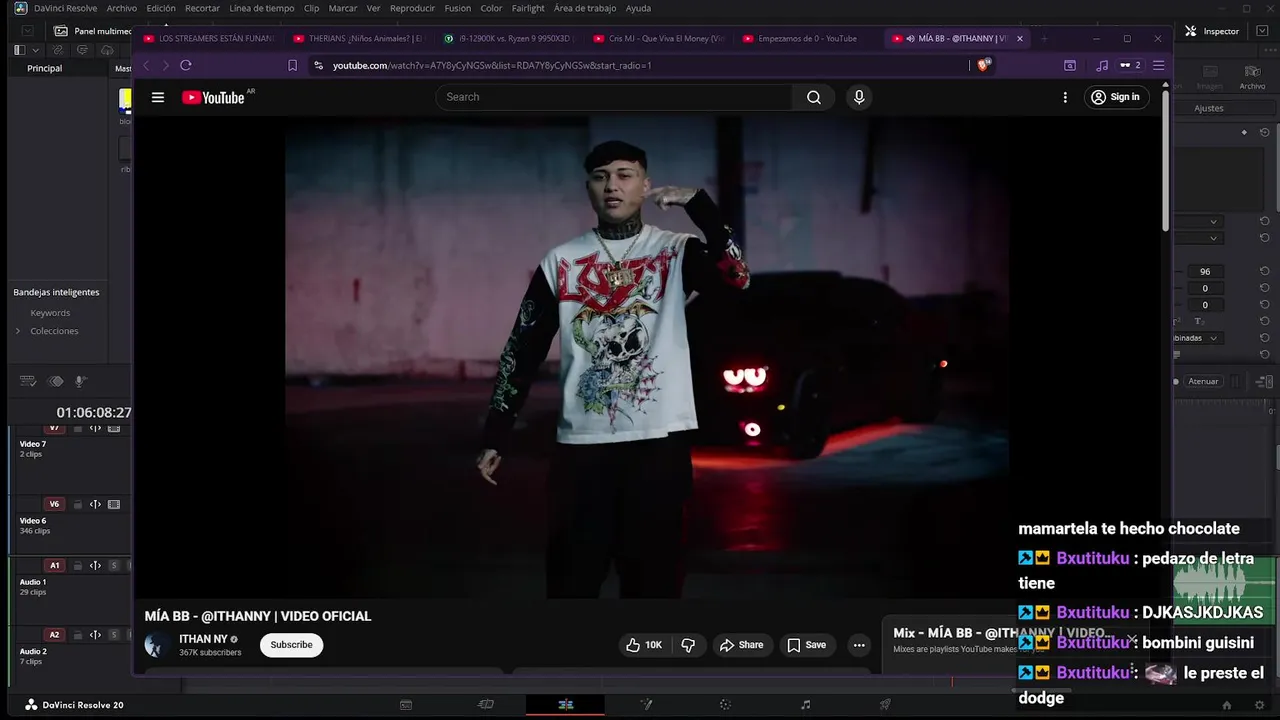
Task: Open the top-right layout dropdown in DaVinci
Action: pyautogui.click(x=1262, y=31)
